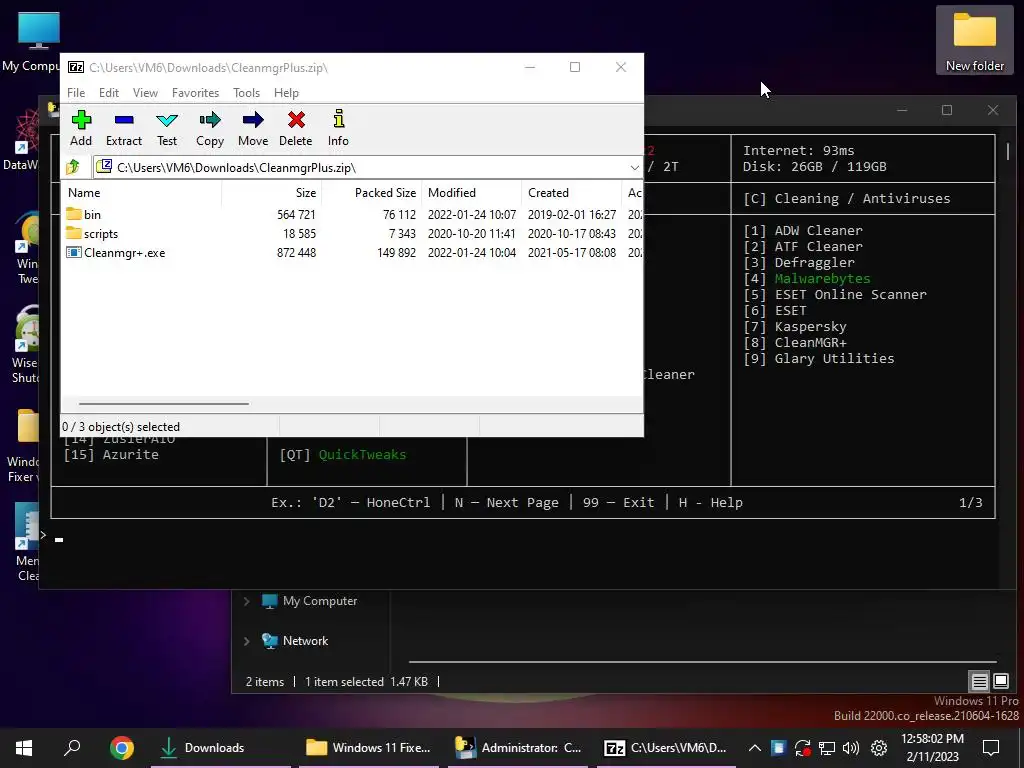1024x768 pixels.
Task: Sort by the Packed Size column
Action: pos(372,193)
